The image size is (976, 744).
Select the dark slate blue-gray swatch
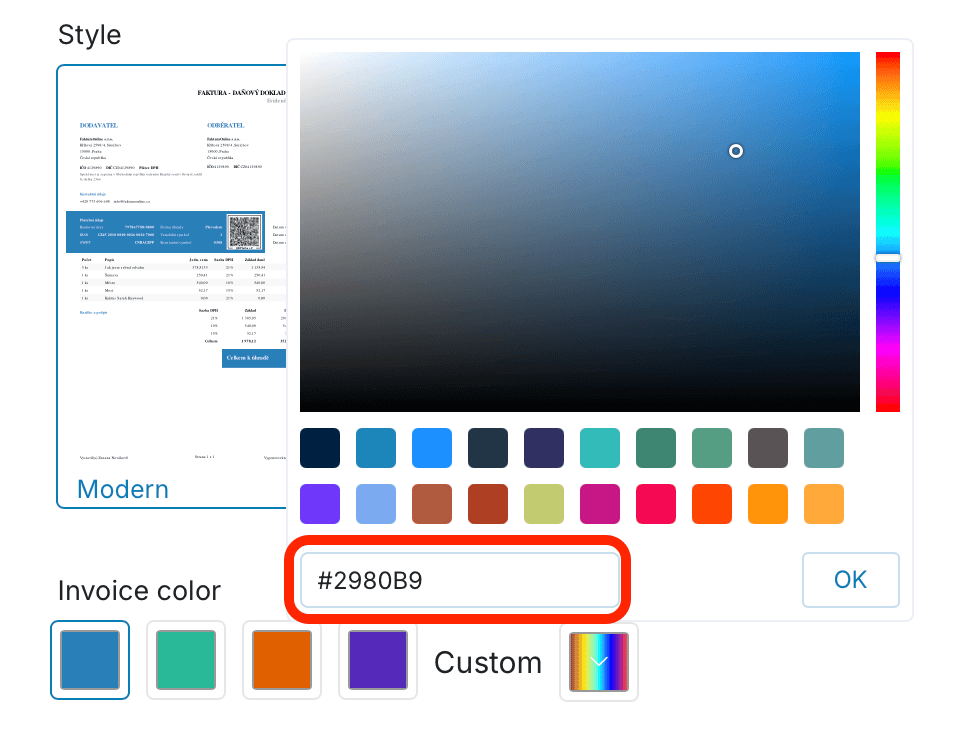pyautogui.click(x=488, y=448)
